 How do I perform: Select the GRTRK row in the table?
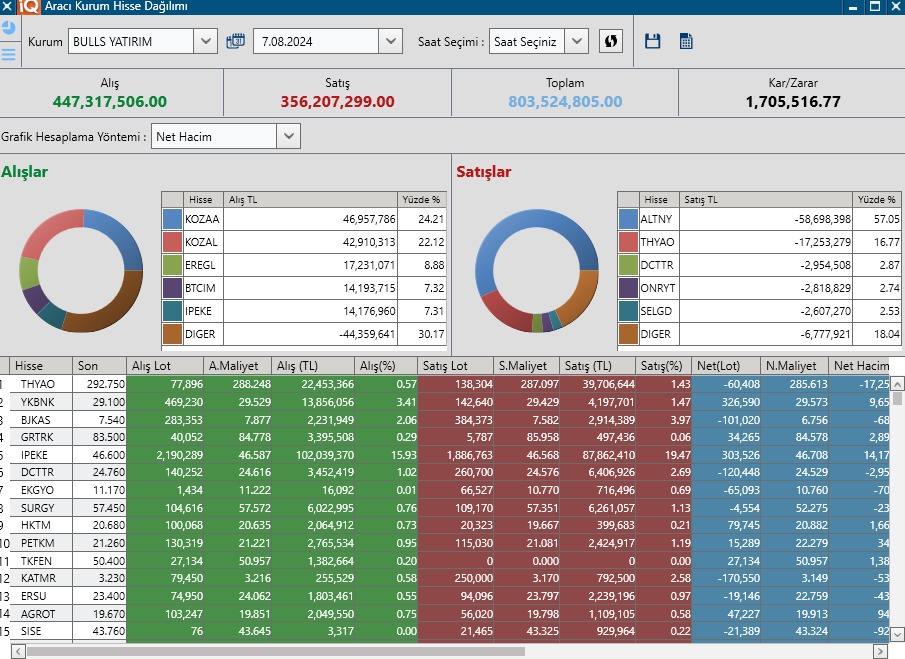pos(444,437)
